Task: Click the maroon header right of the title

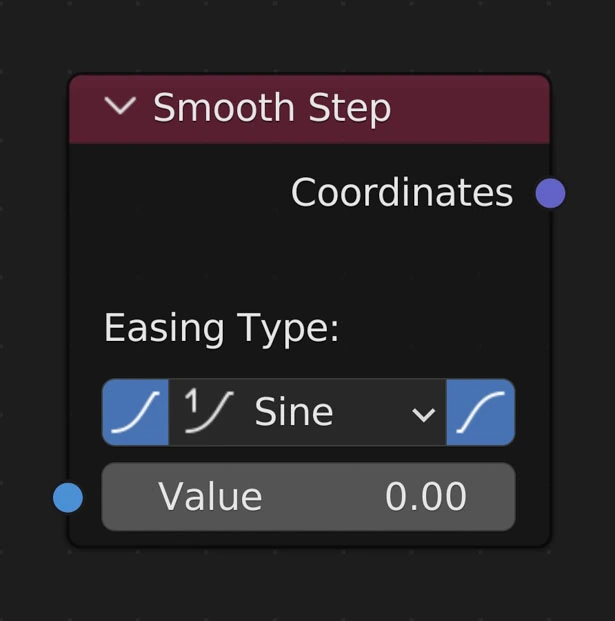Action: [470, 107]
